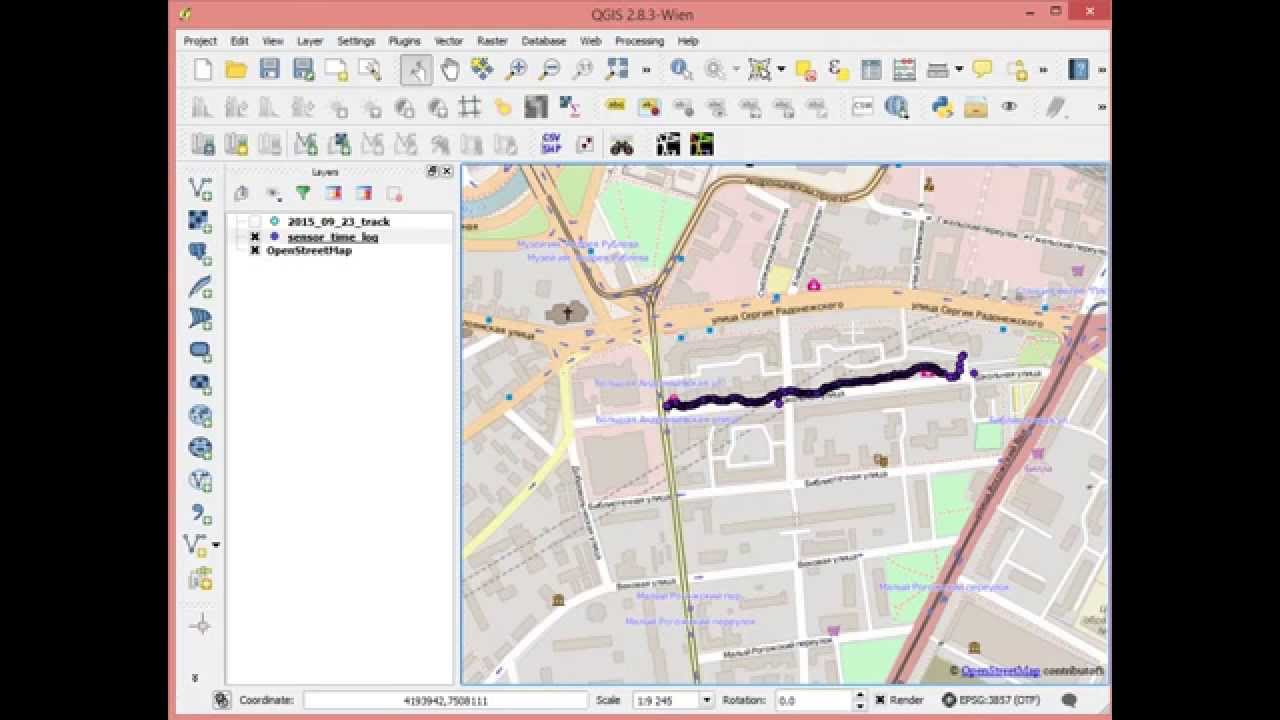Click the Save As floppy icon

tap(303, 69)
